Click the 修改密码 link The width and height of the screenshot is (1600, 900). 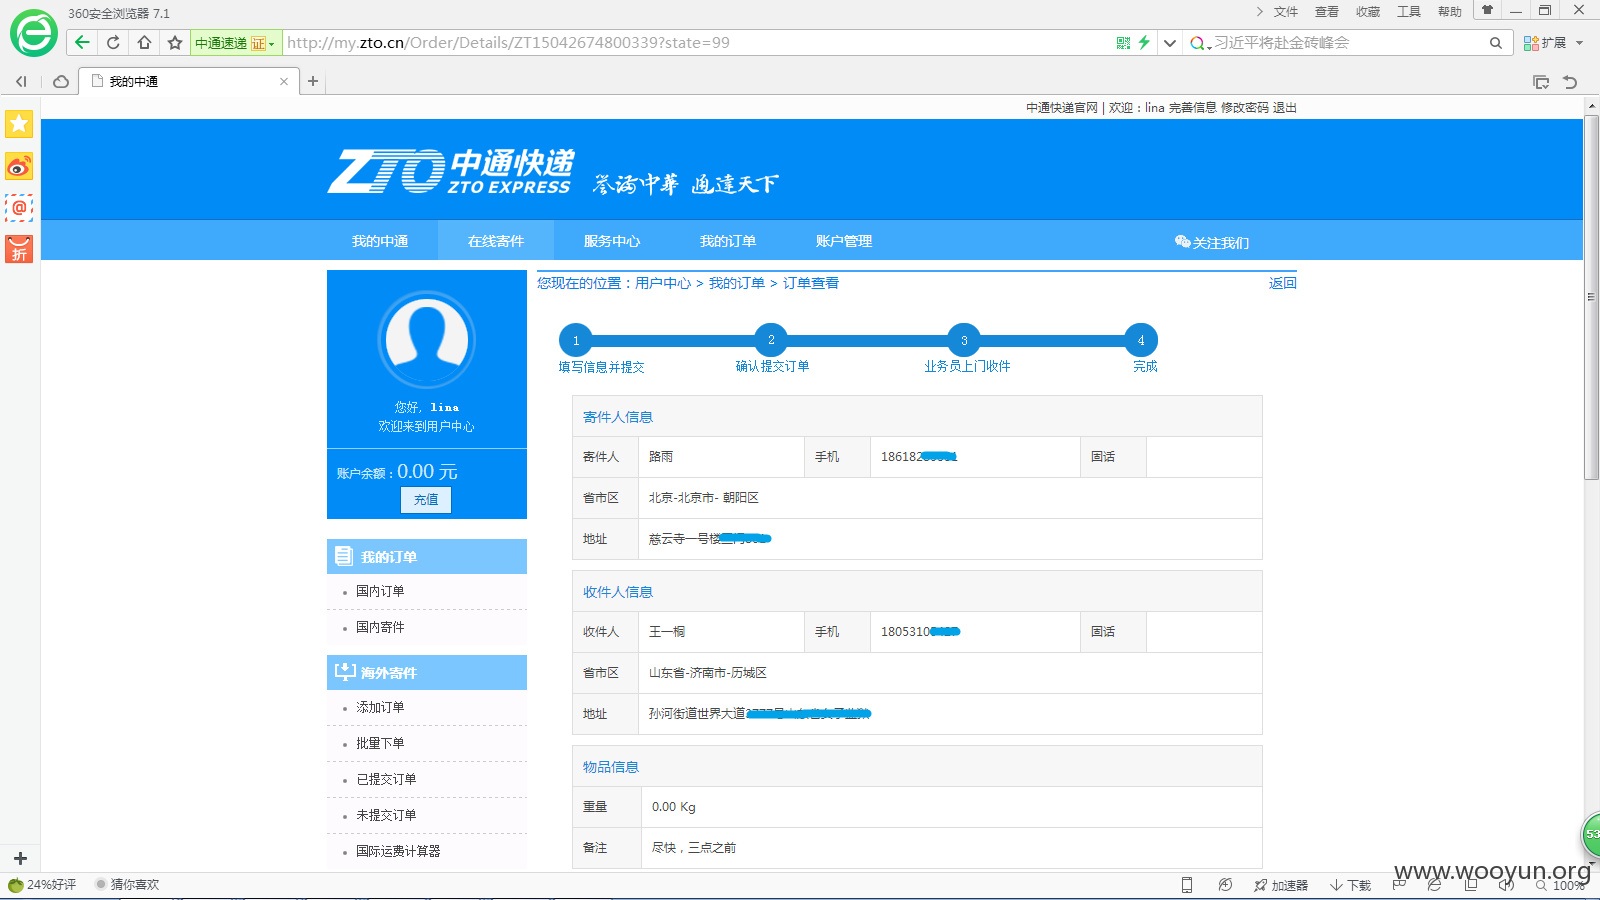click(1244, 108)
